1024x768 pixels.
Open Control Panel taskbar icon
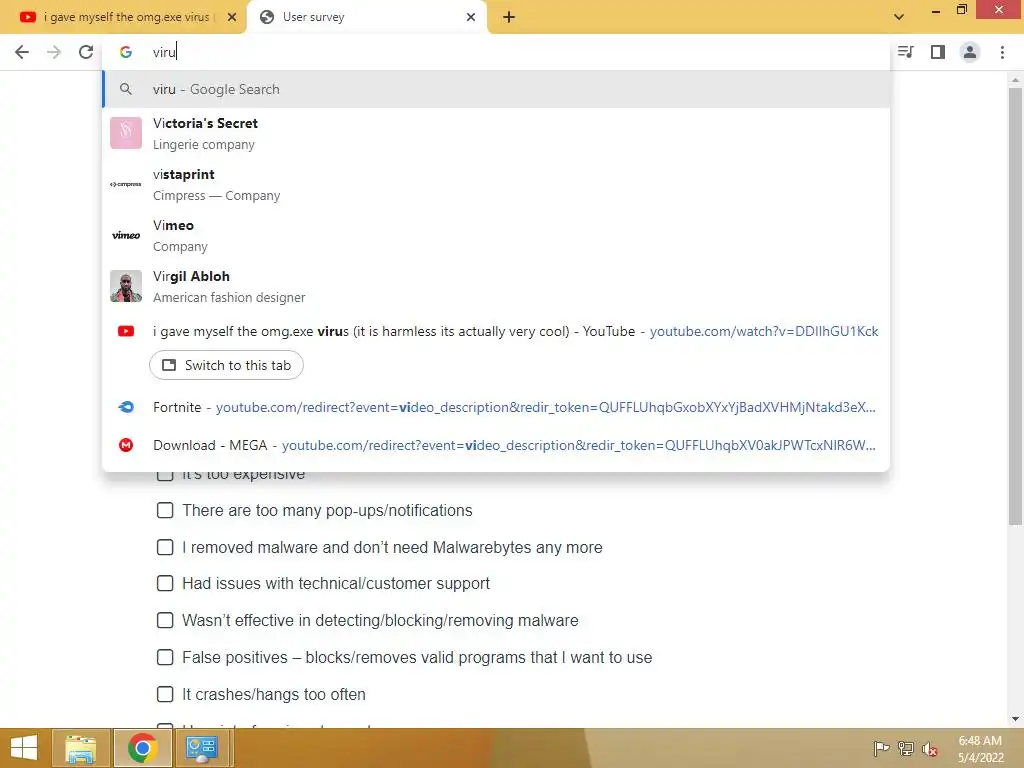tap(202, 748)
